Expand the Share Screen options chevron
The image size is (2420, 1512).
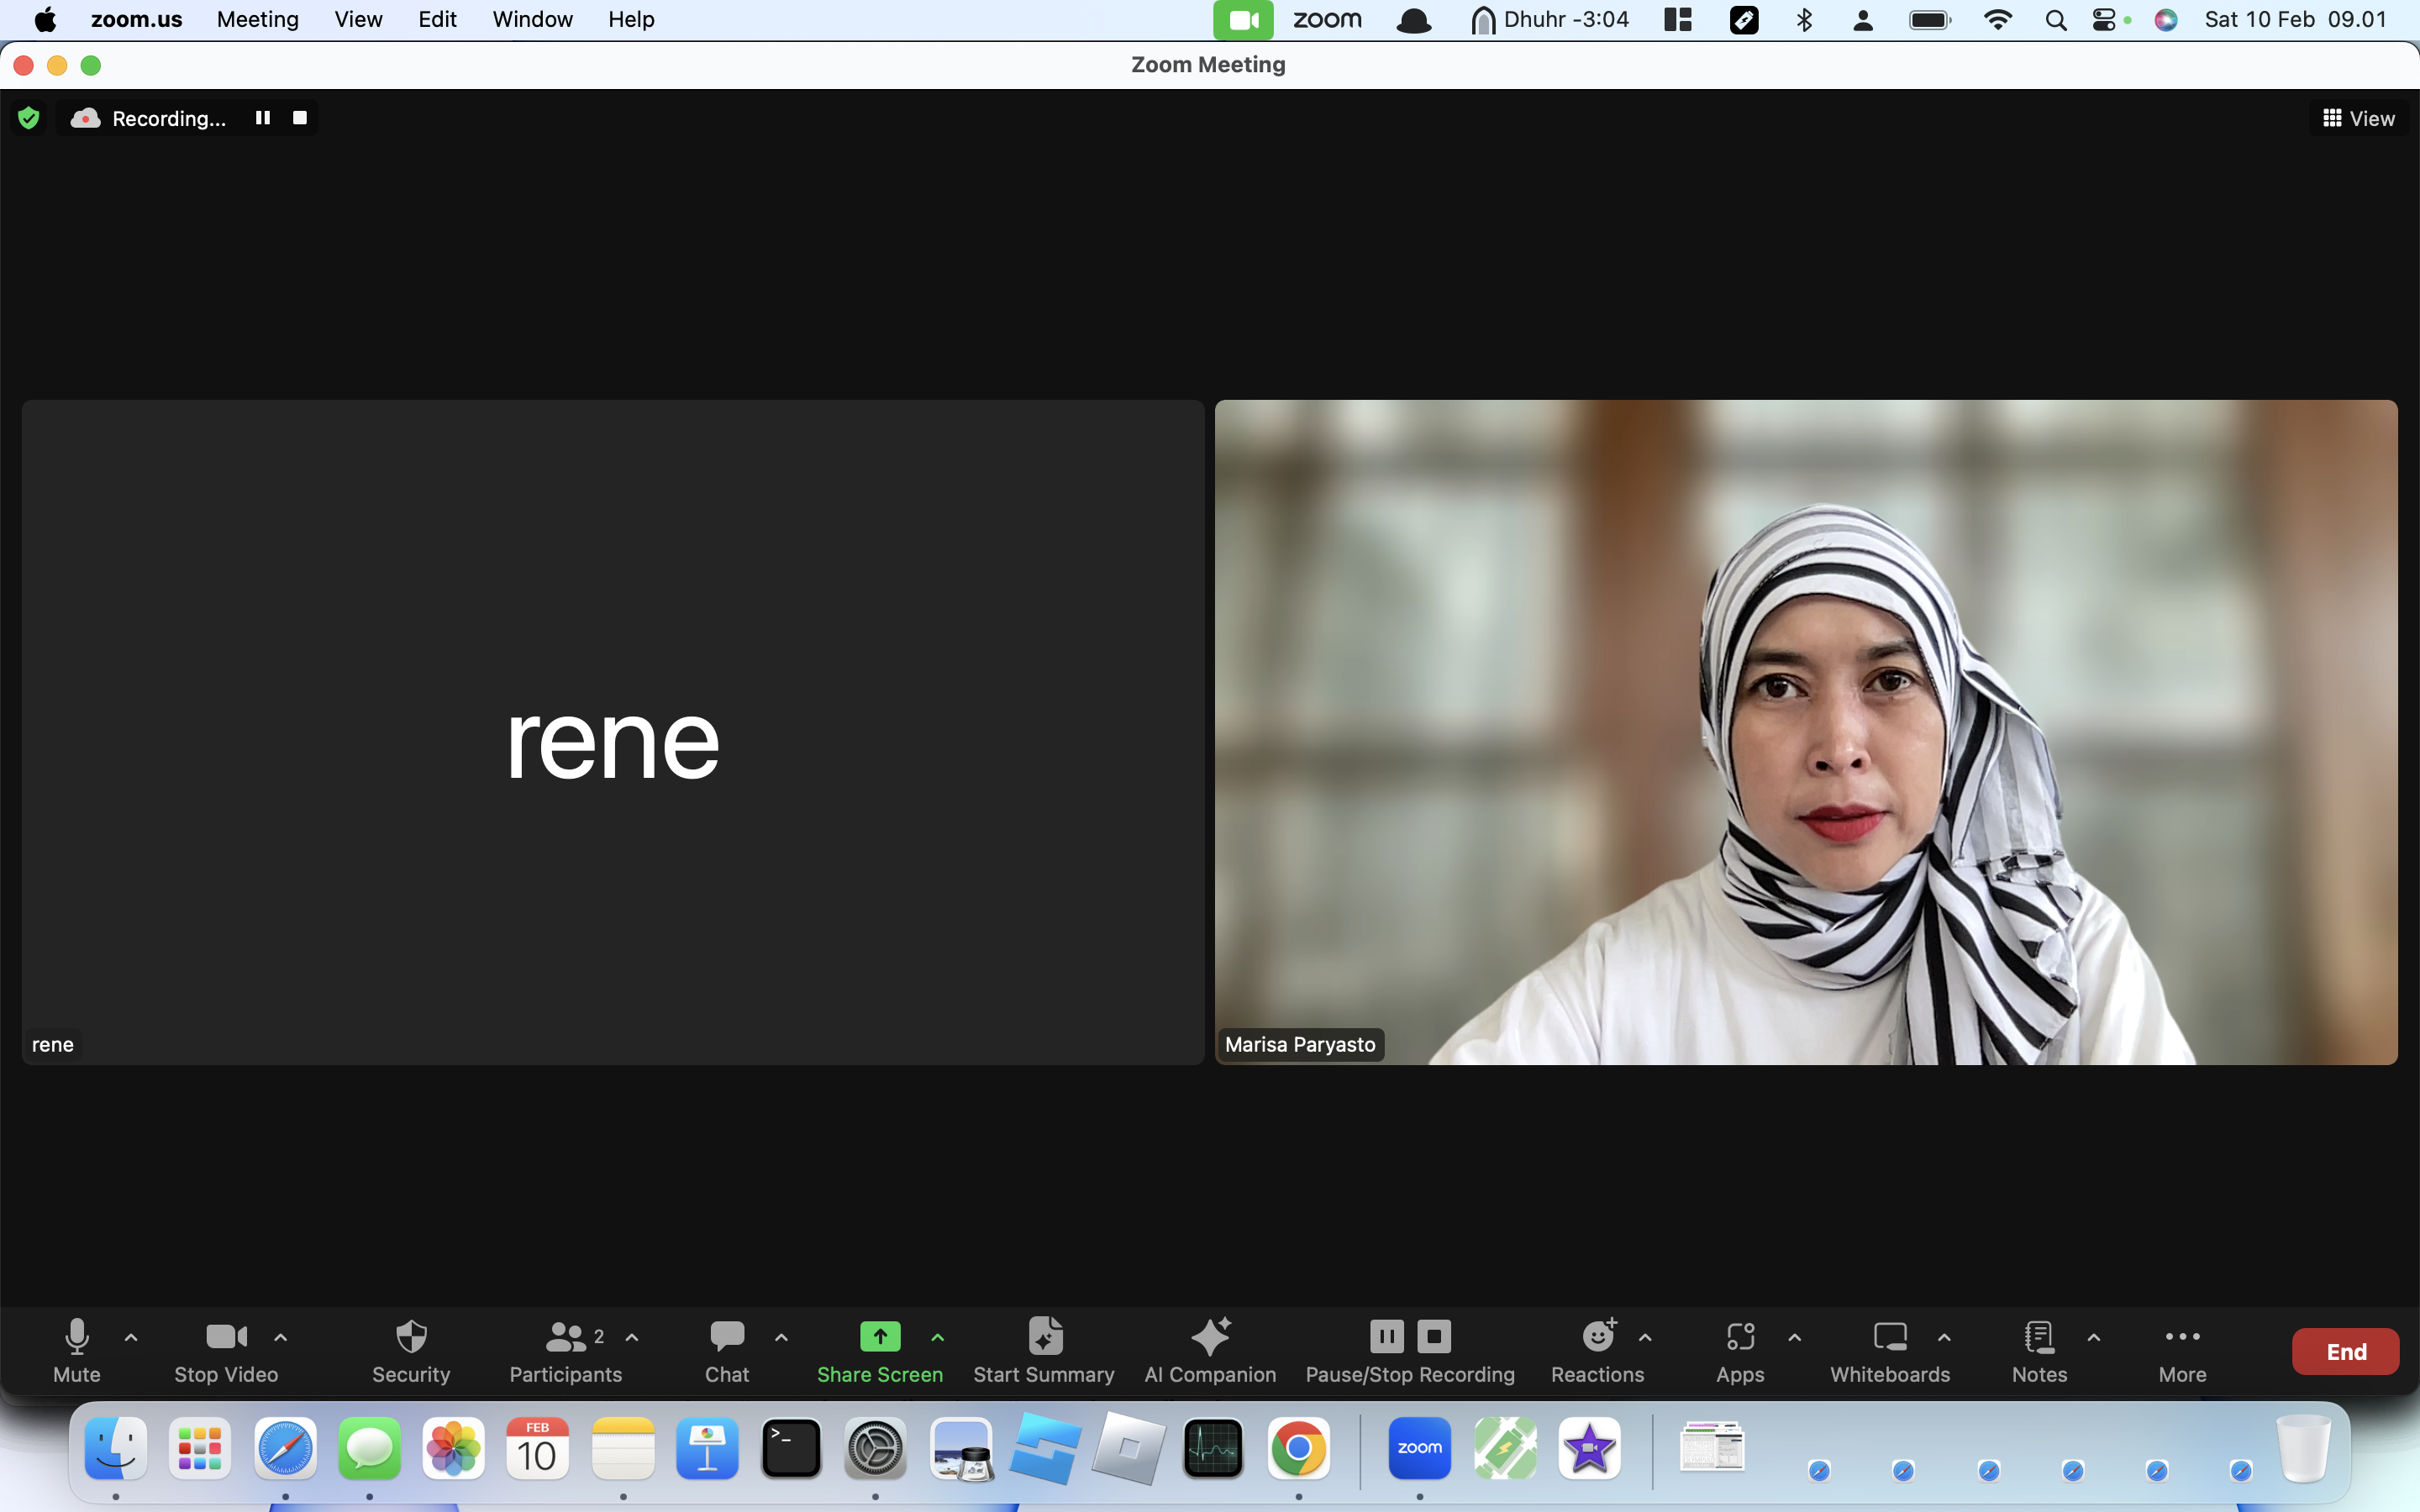[937, 1337]
